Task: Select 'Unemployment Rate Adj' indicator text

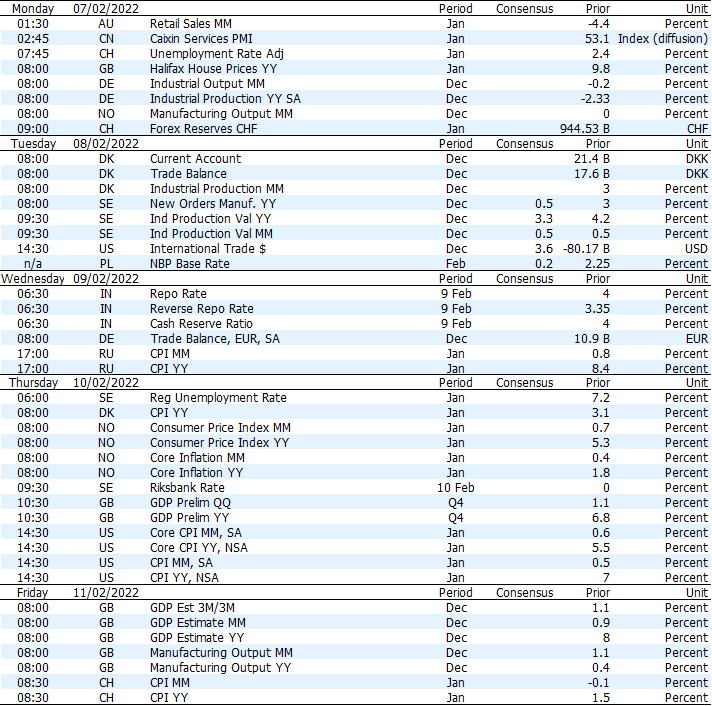Action: (217, 54)
